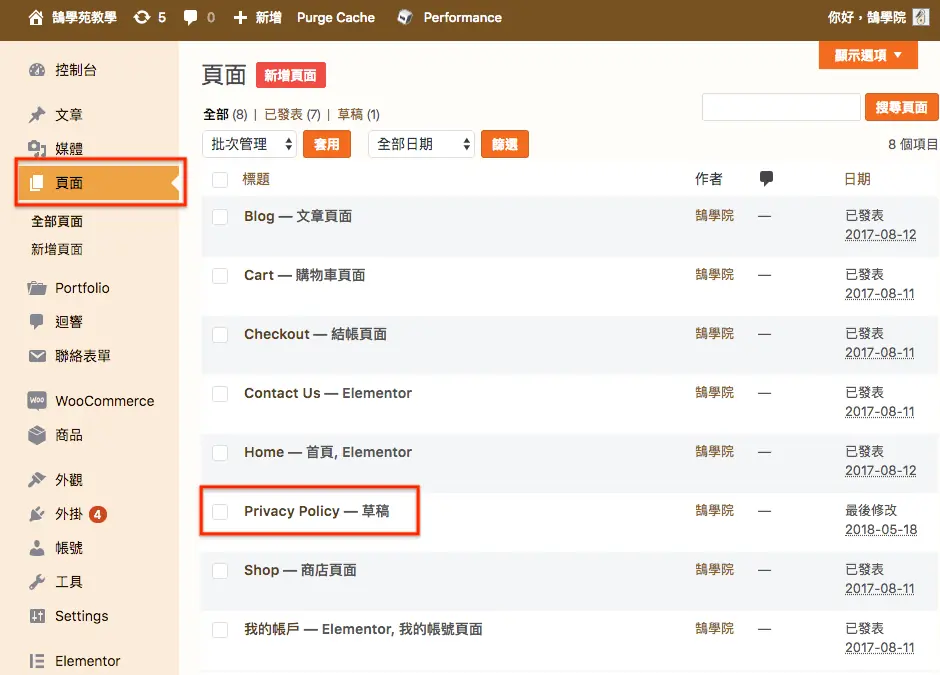Filter by 草稿 (1) pages
Viewport: 940px width, 675px height.
coord(358,114)
